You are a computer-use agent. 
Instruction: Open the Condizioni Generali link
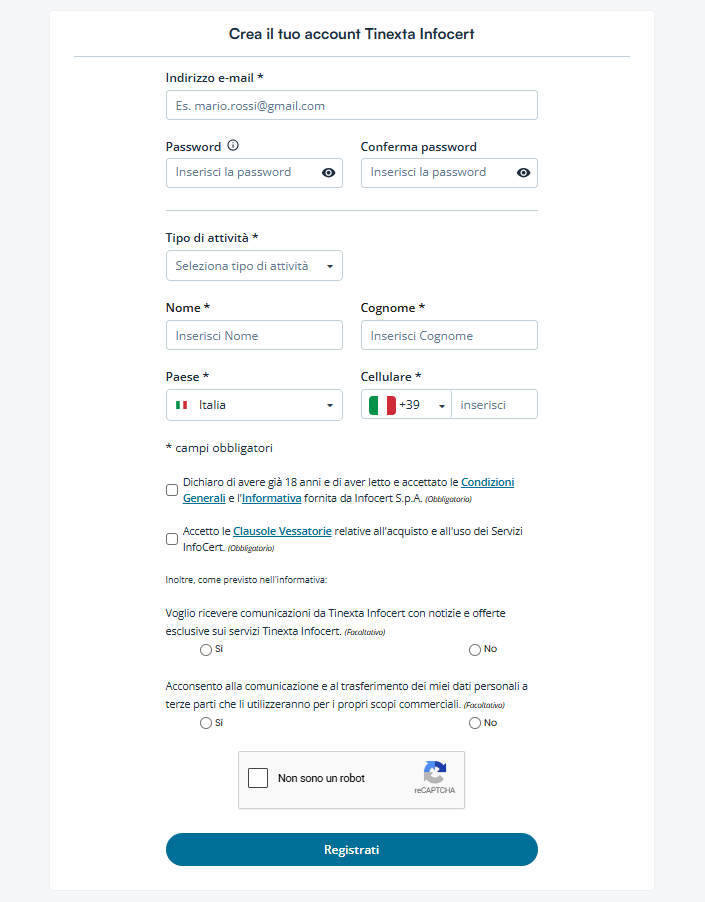click(348, 490)
